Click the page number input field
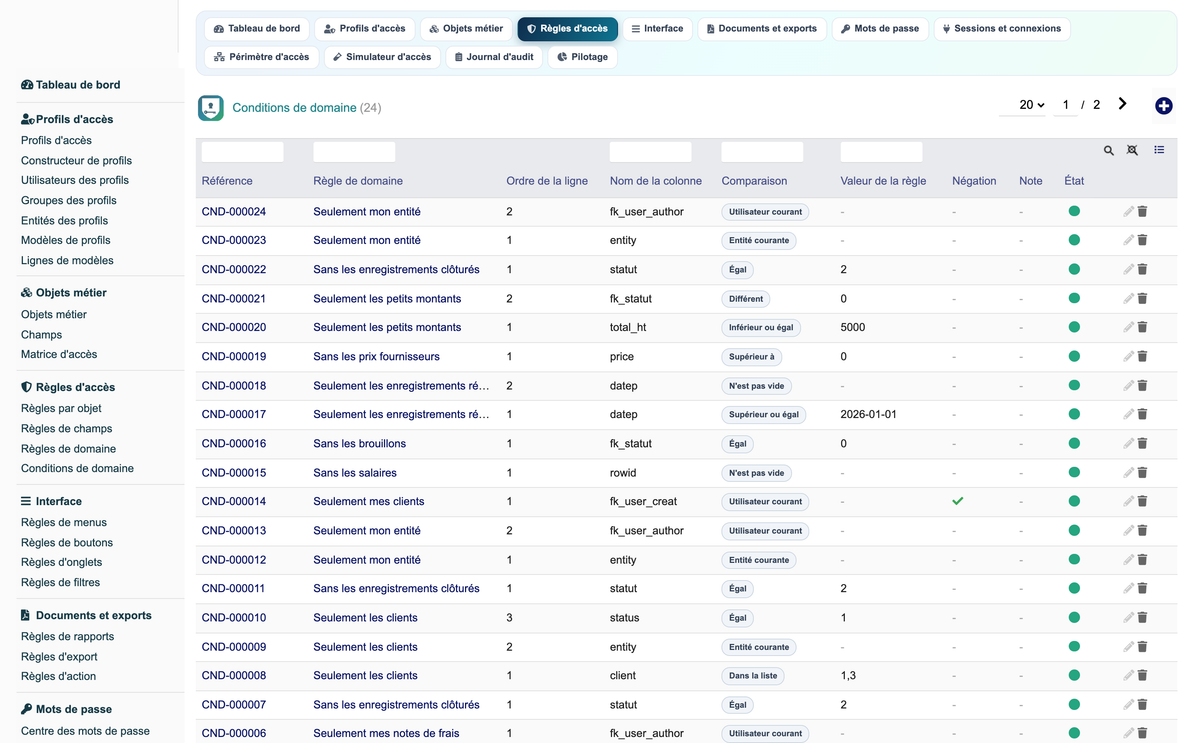The height and width of the screenshot is (743, 1200). click(1066, 105)
